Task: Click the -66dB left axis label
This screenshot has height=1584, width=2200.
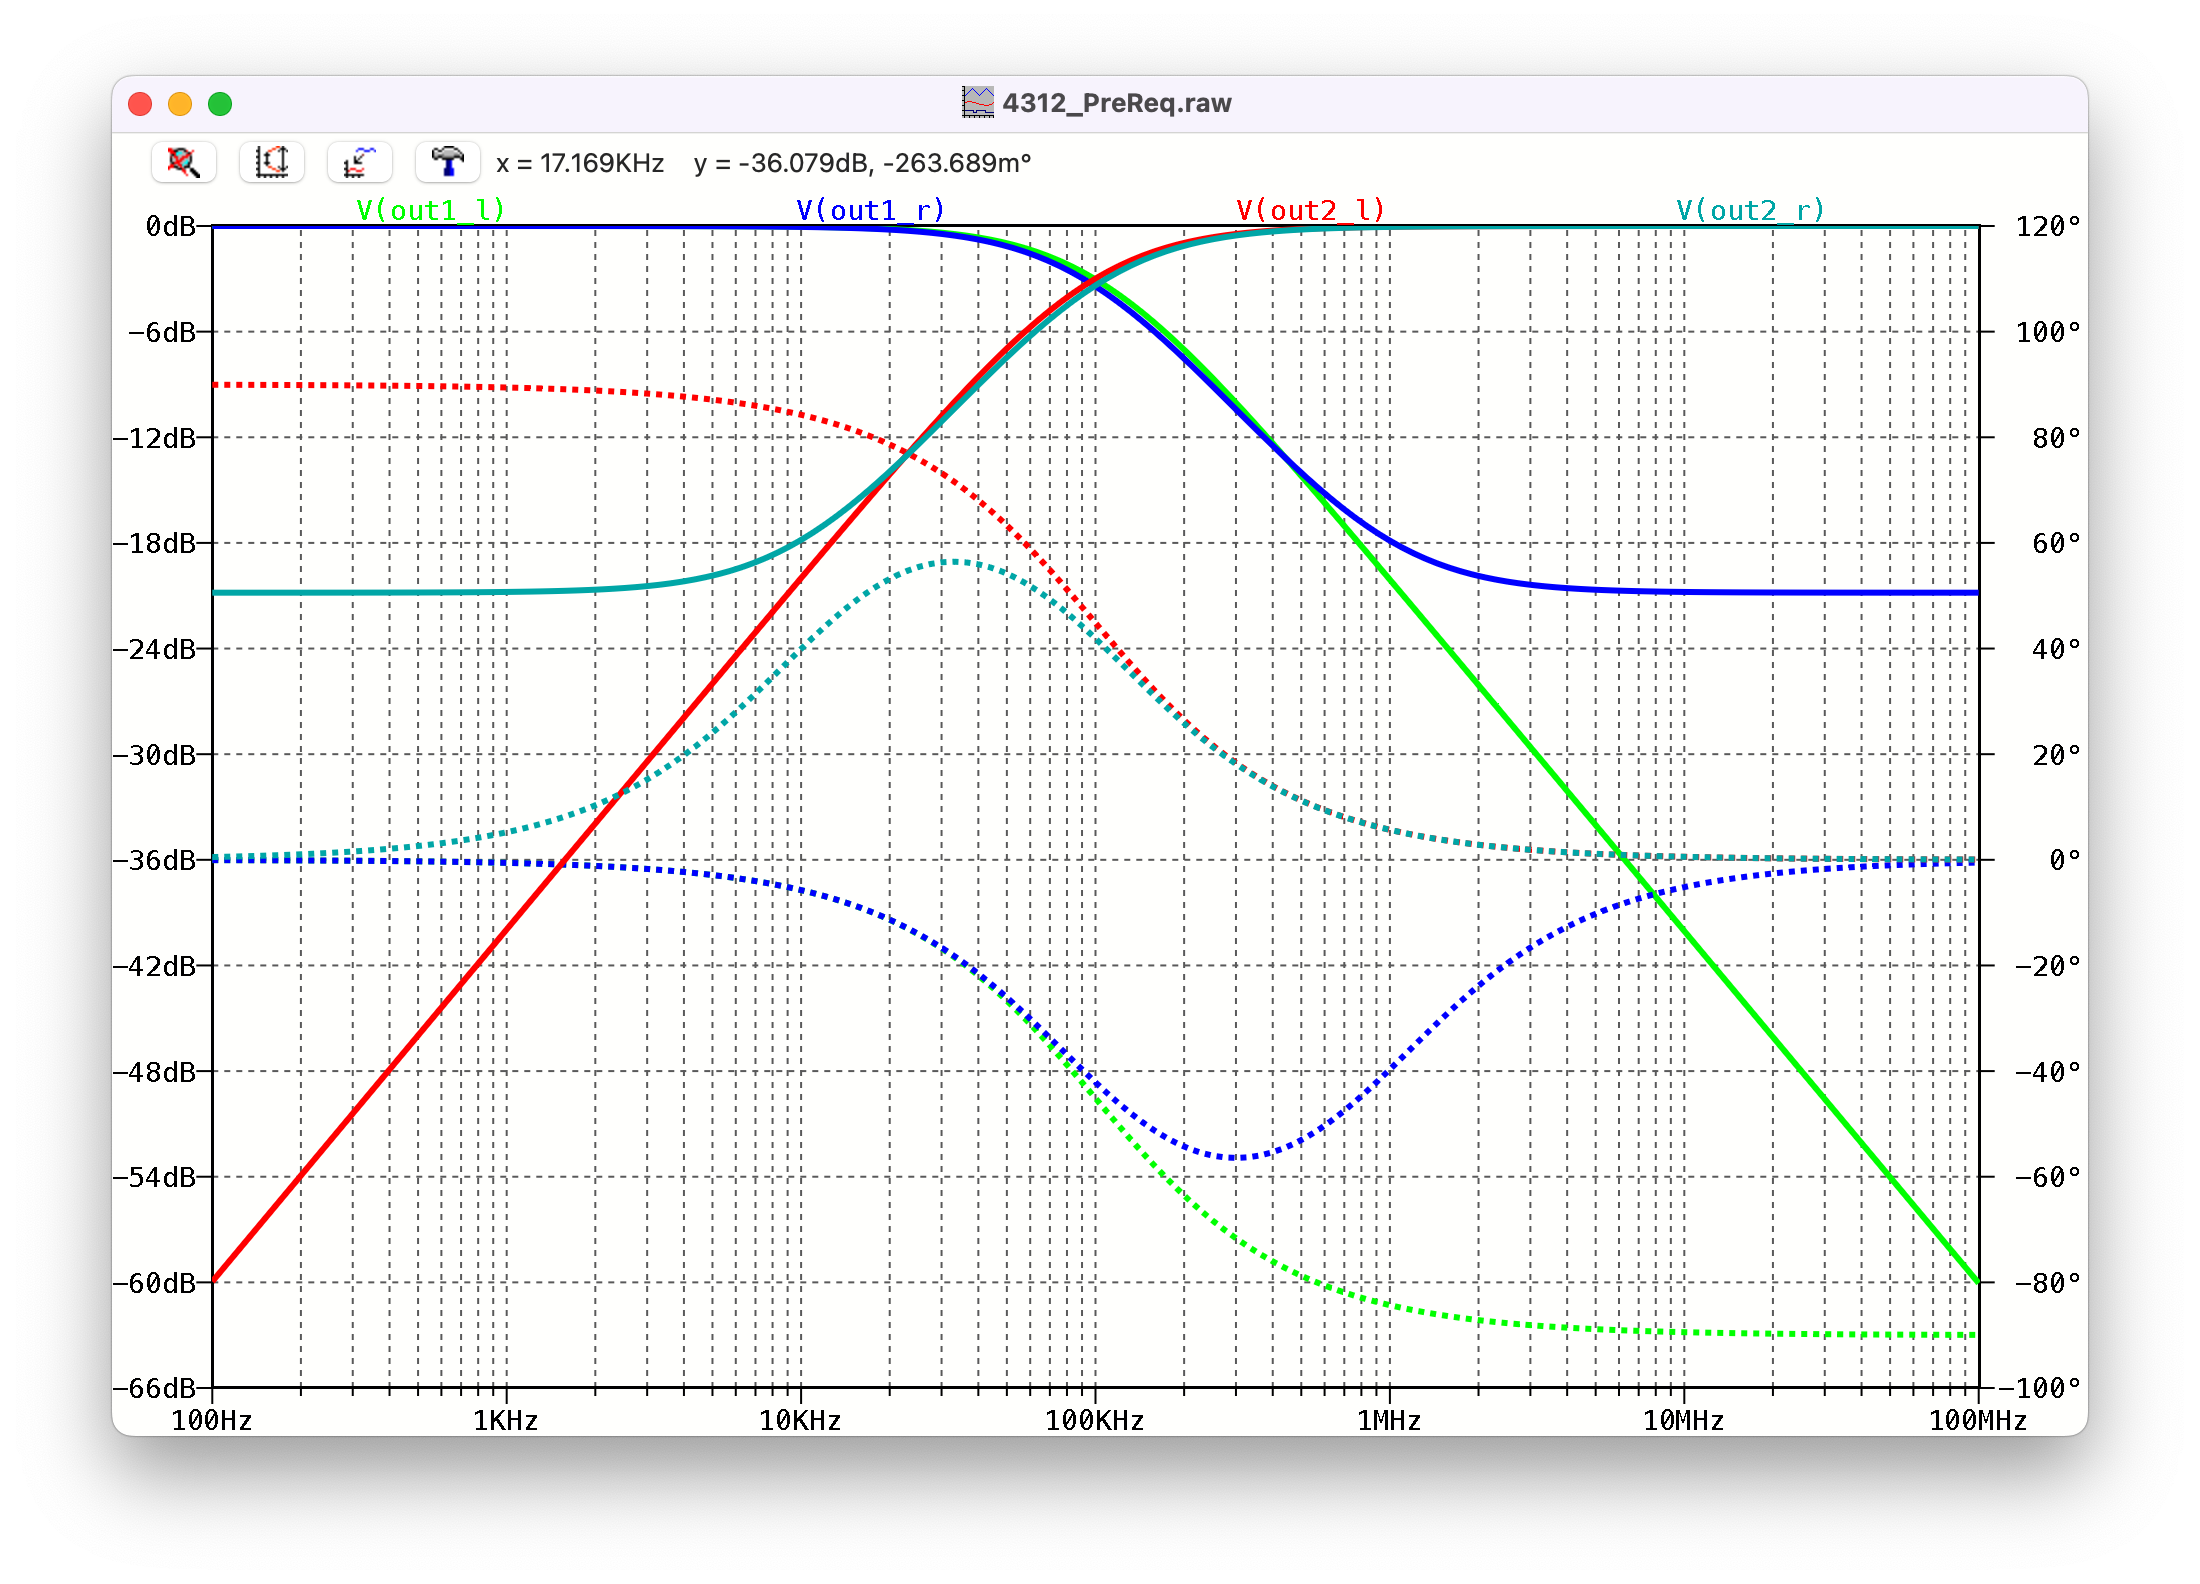Action: (155, 1388)
